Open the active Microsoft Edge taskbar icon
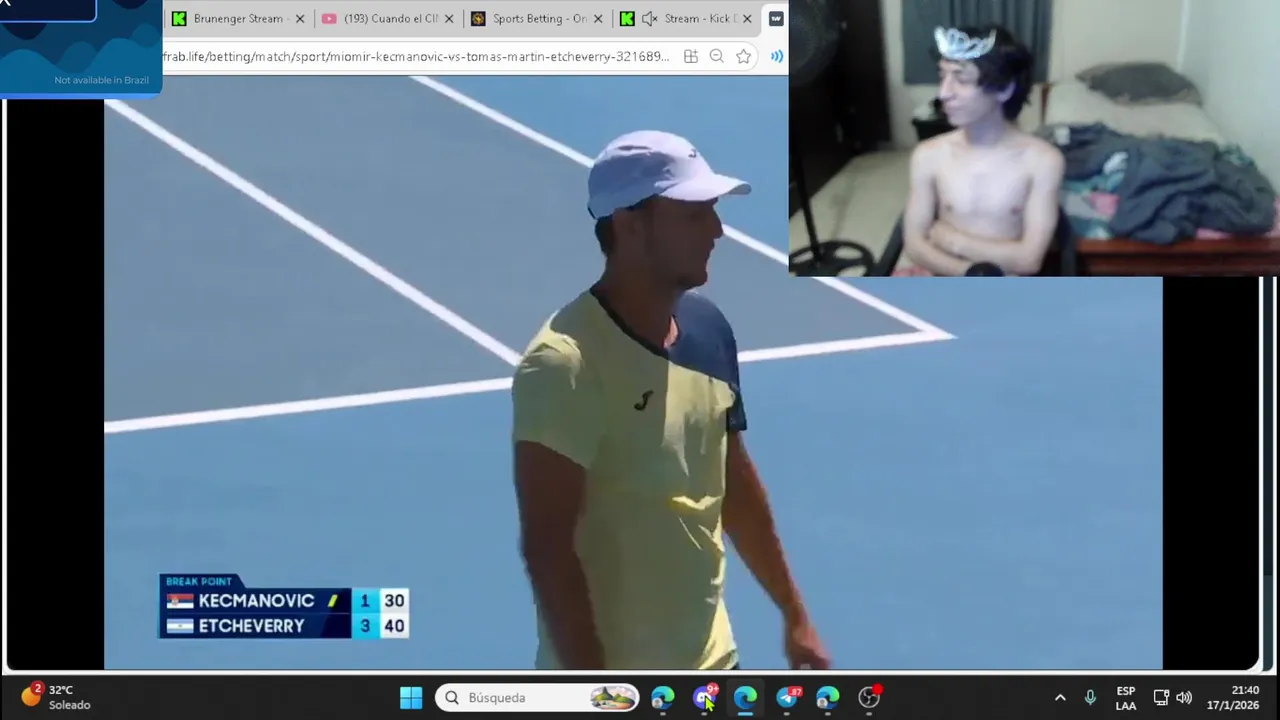 (745, 698)
